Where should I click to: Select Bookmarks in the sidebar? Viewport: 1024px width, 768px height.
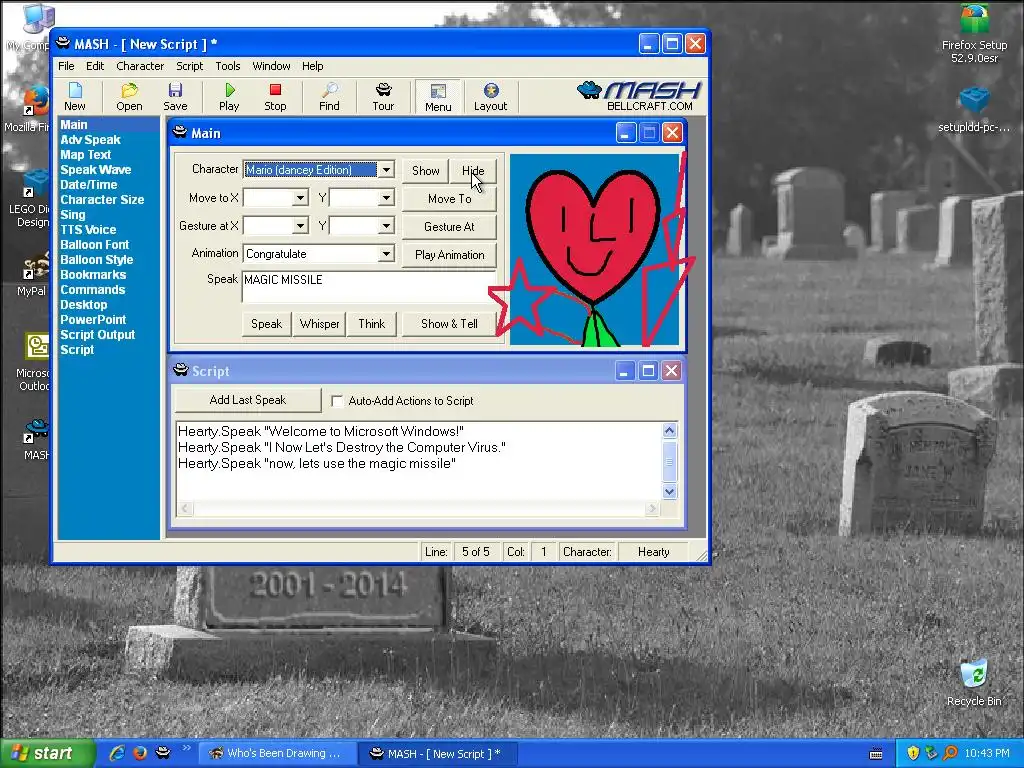tap(93, 275)
